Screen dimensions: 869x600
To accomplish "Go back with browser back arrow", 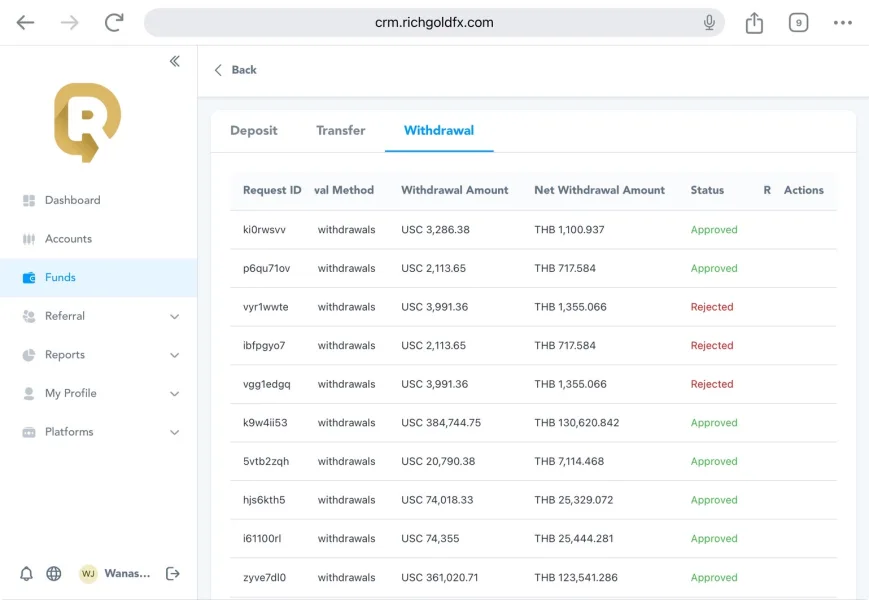I will point(25,22).
